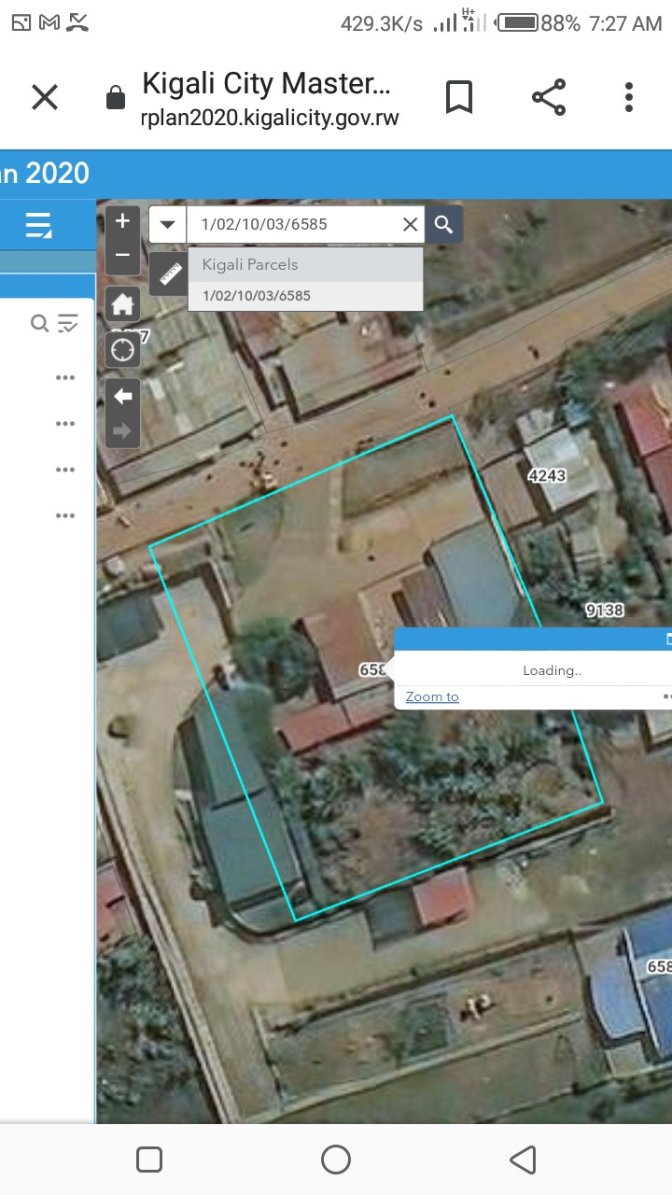Click the Home default extent button

click(x=122, y=304)
